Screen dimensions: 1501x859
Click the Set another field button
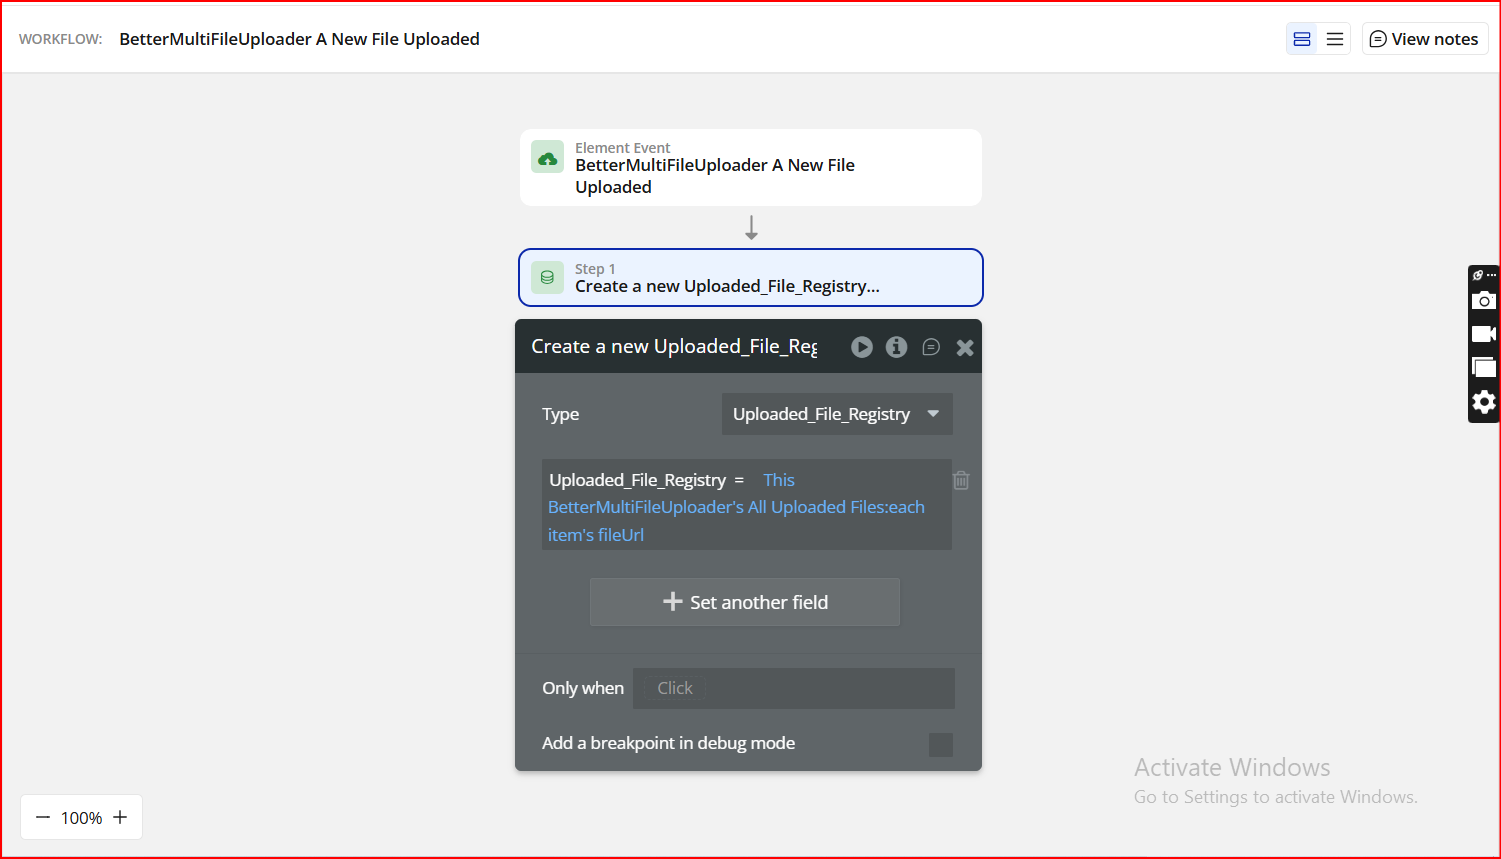click(x=744, y=602)
